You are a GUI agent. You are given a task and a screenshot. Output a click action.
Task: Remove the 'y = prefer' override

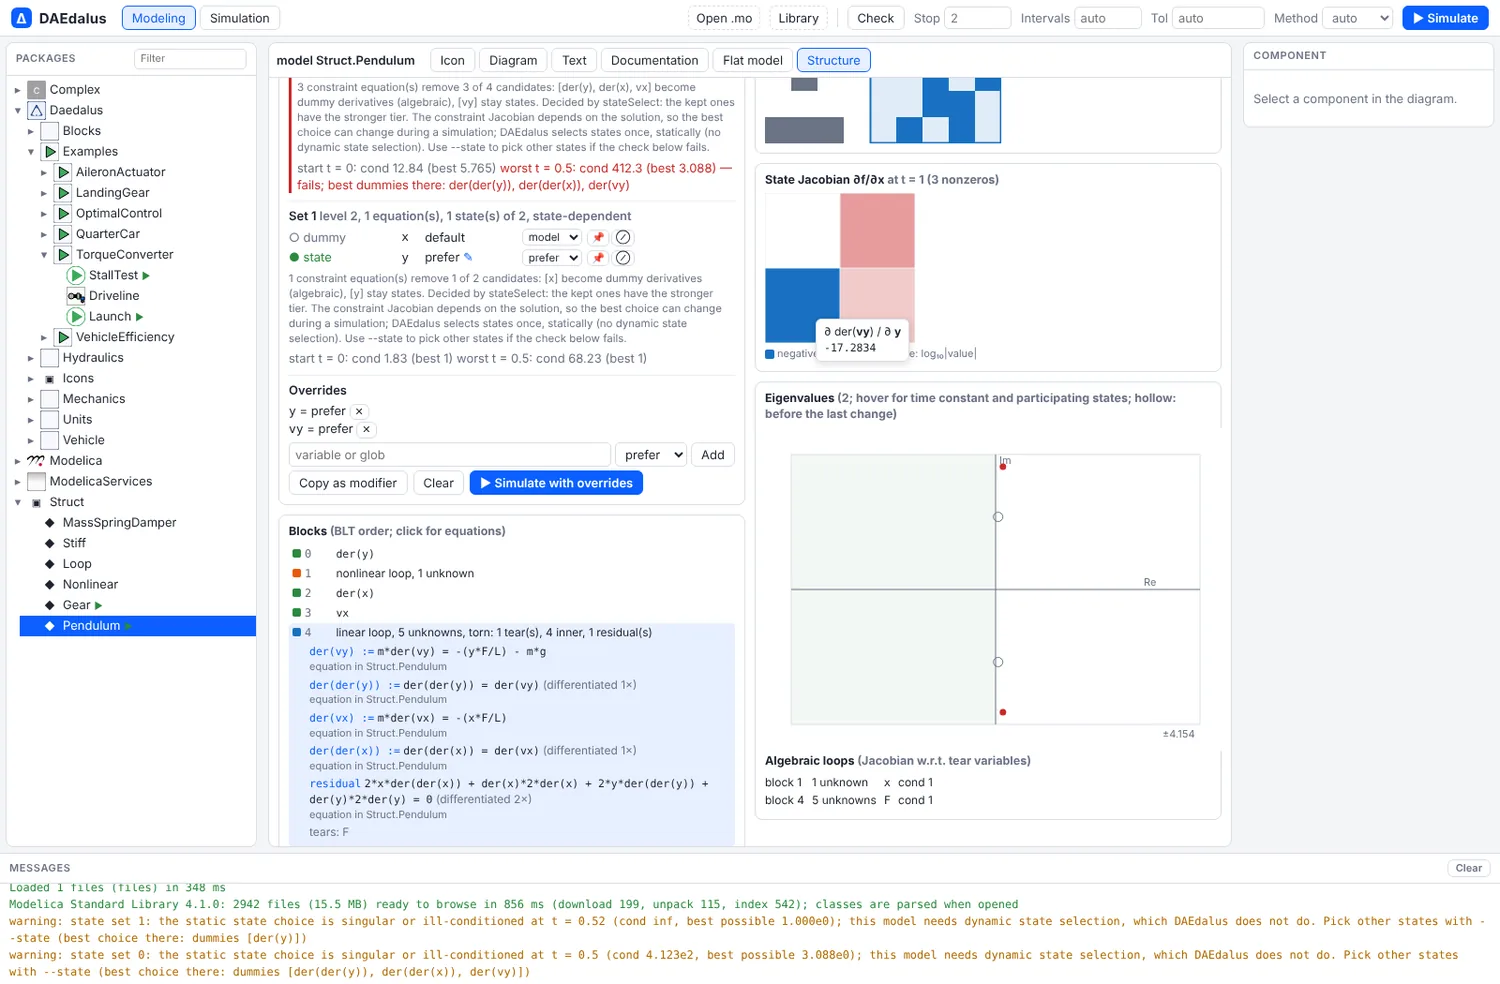coord(359,411)
